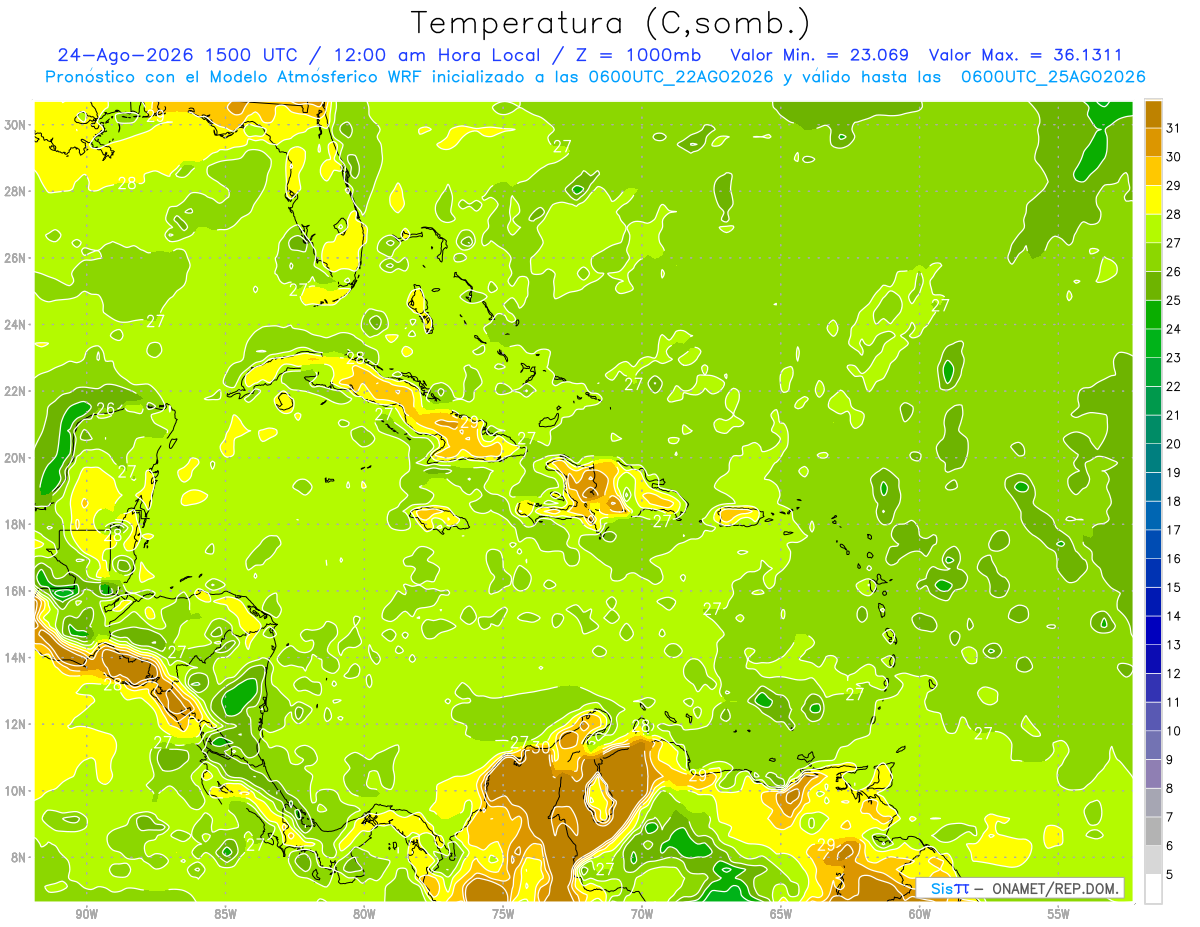Click the '21' value on the color scale

tap(1173, 415)
